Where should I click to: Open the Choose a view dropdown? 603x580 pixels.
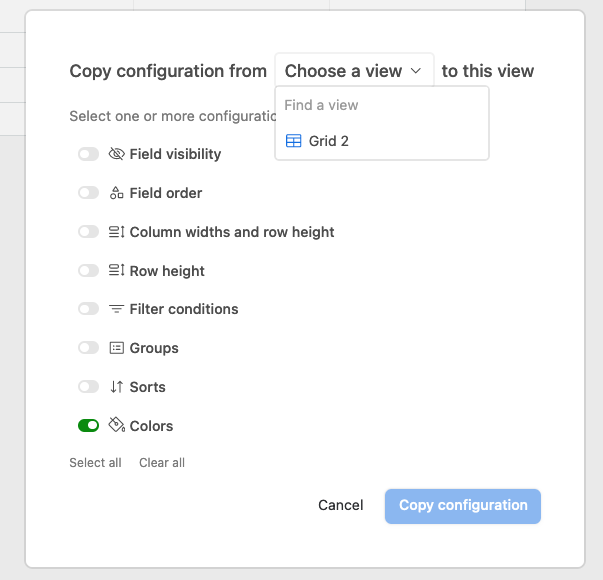[354, 70]
